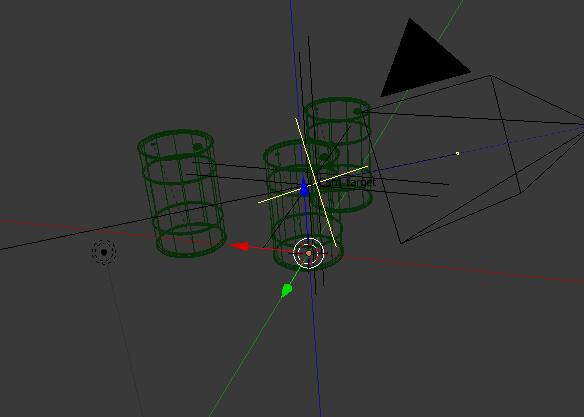
Task: Click the 3D cursor crosshair circle
Action: pyautogui.click(x=309, y=253)
